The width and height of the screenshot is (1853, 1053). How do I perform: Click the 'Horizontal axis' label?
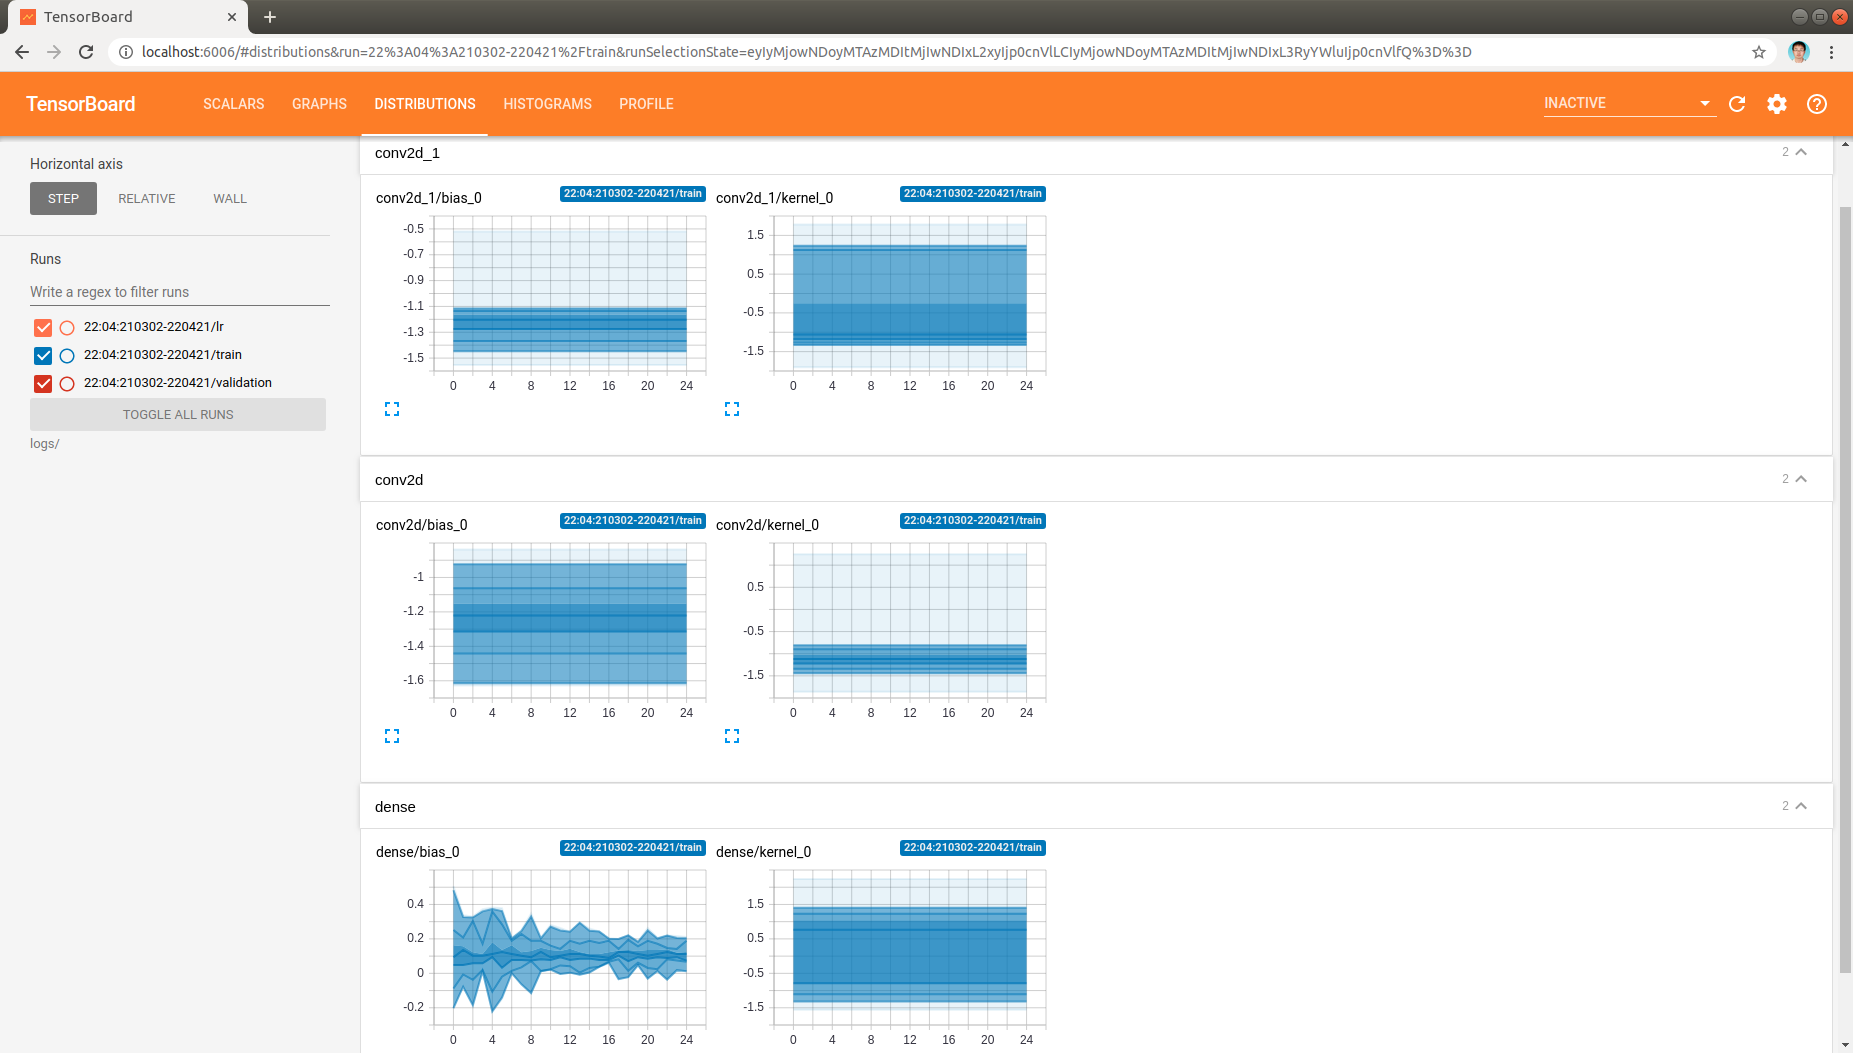coord(76,164)
